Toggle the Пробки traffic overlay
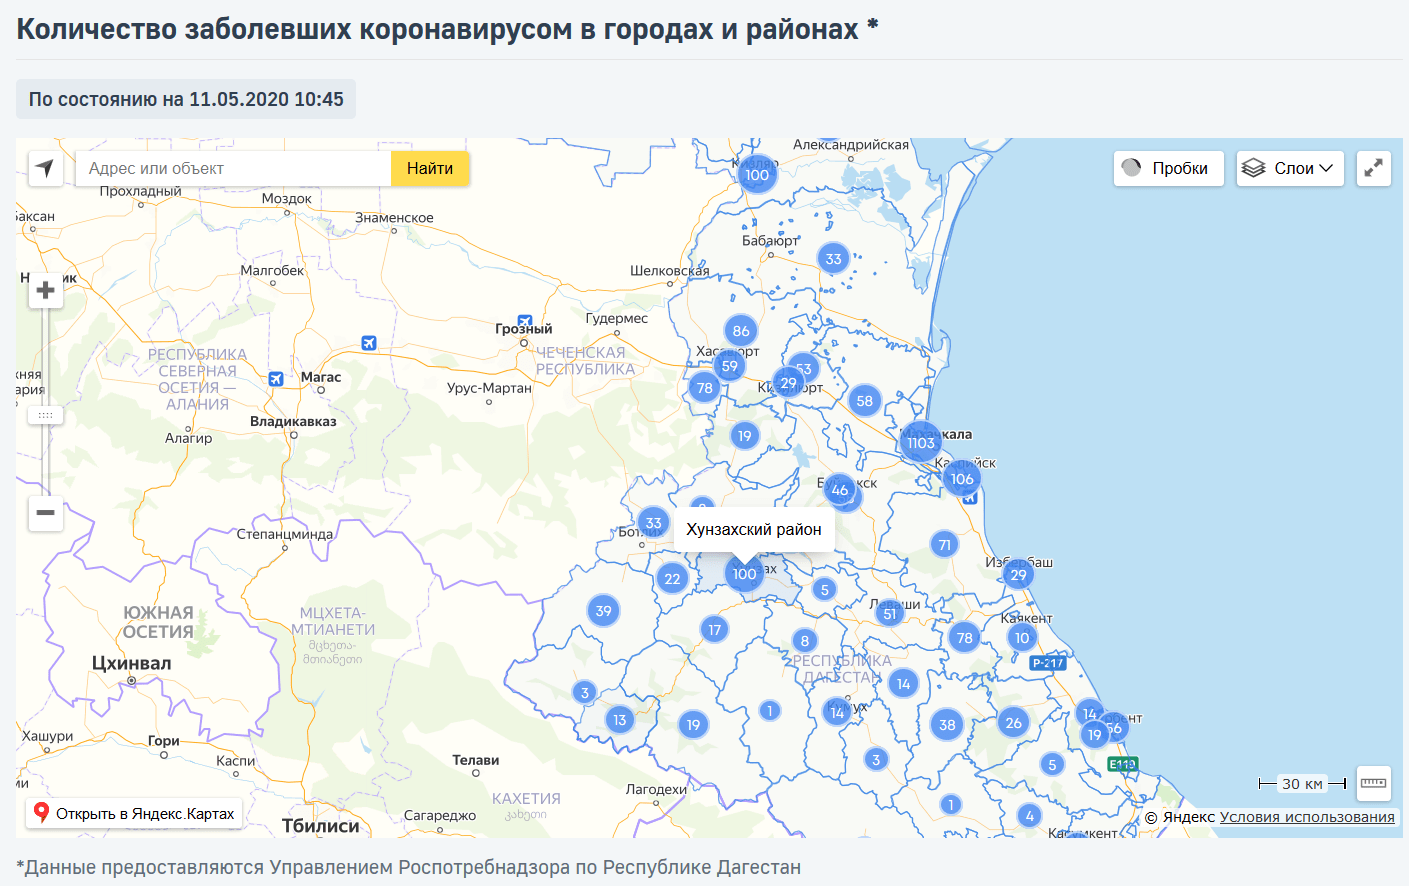This screenshot has height=886, width=1409. [1168, 168]
